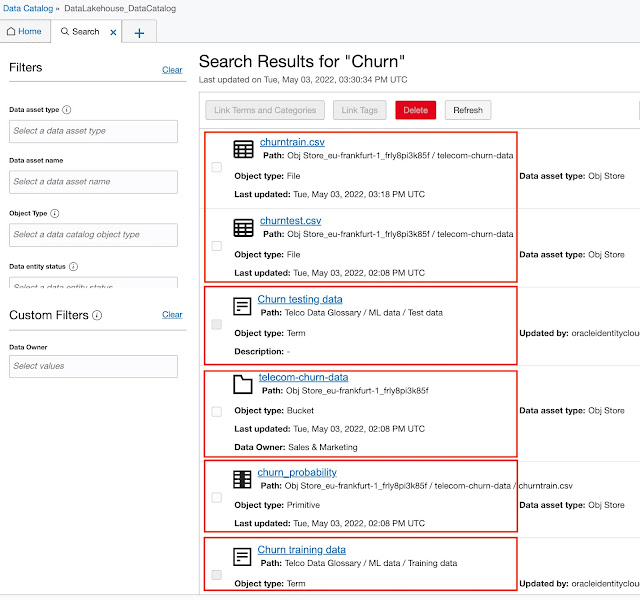The image size is (640, 600).
Task: Click 'Path: Telco Data Glossary / ML data / Test data'
Action: click(x=352, y=313)
